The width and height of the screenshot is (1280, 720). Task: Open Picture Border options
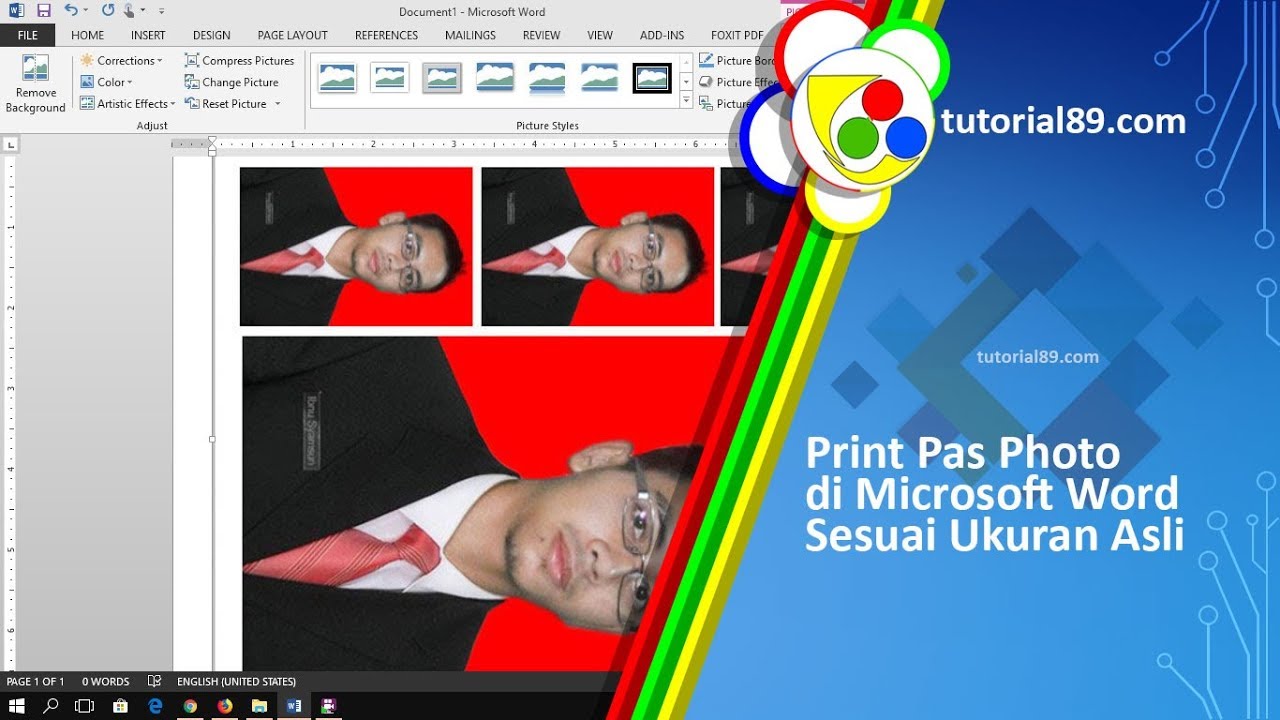738,60
